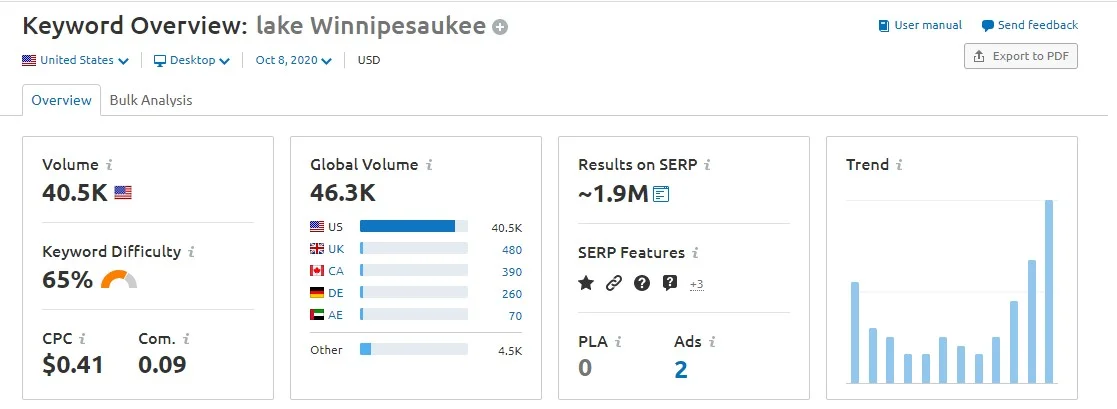The image size is (1117, 409).
Task: Click the question mark SERP feature icon
Action: (x=642, y=283)
